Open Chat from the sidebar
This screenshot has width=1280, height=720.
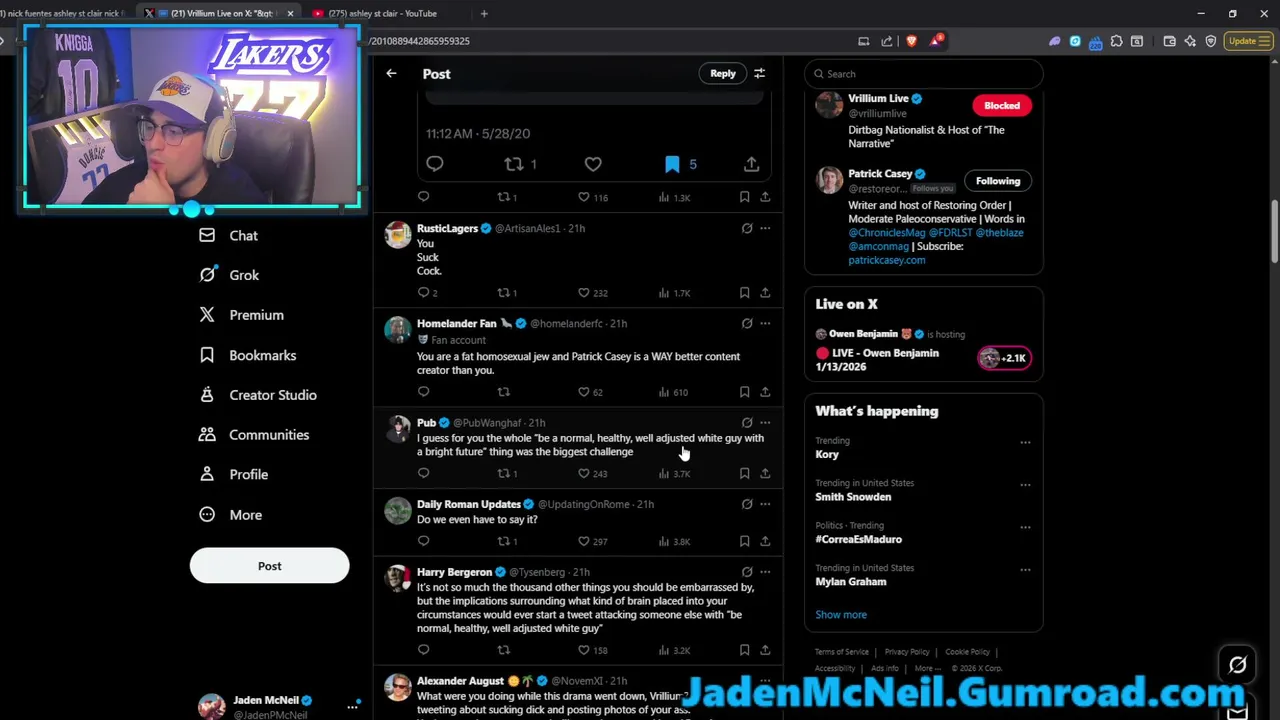[229, 236]
